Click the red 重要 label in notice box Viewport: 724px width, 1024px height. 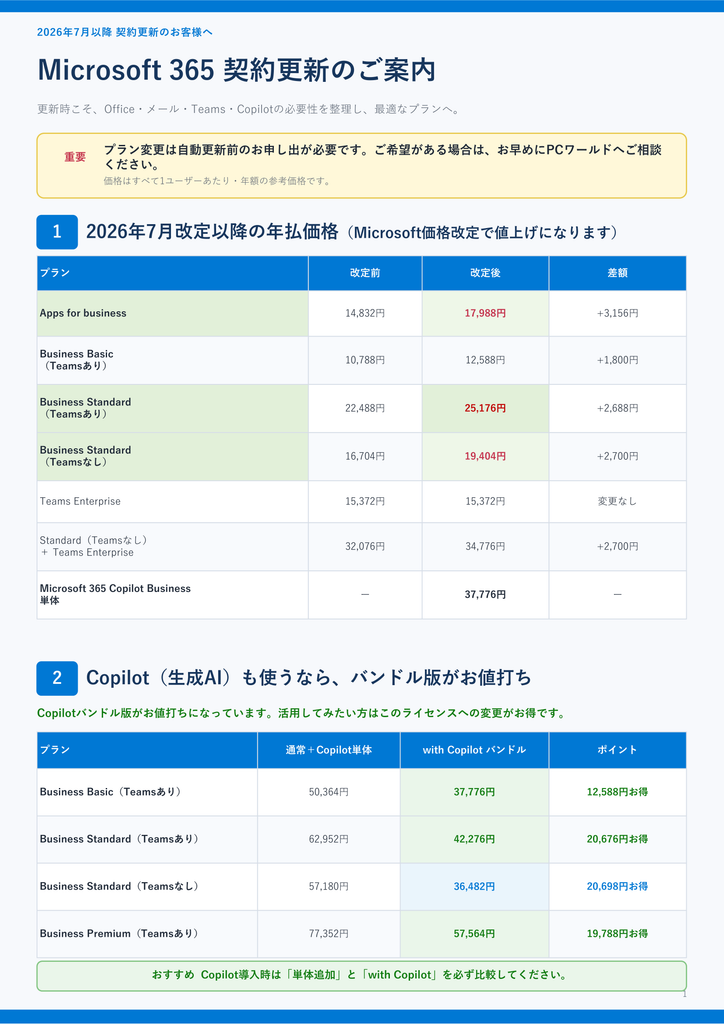(x=75, y=157)
